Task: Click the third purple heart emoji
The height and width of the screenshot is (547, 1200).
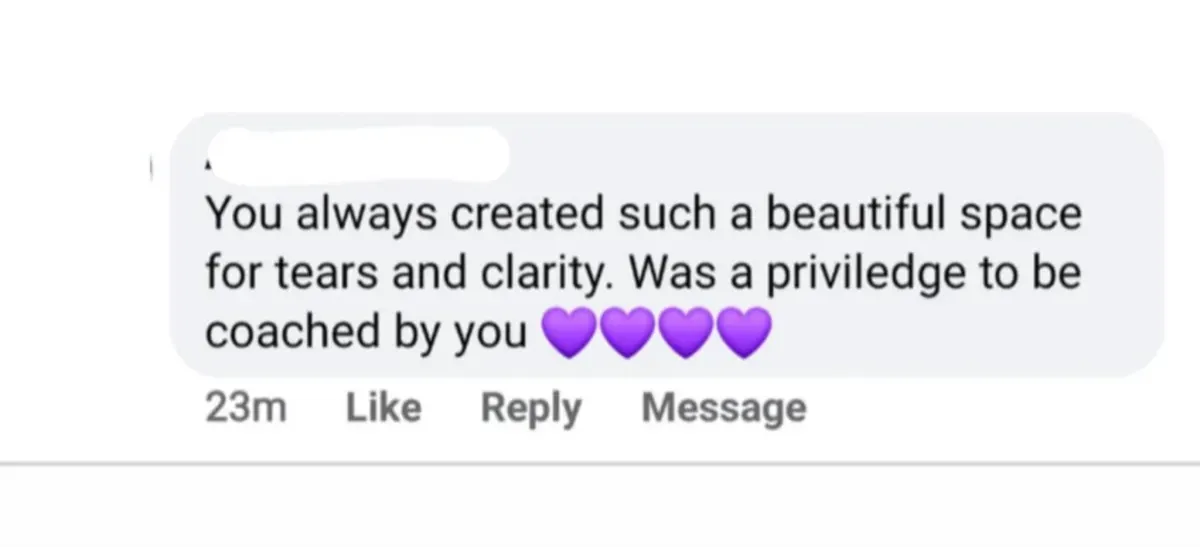Action: (x=688, y=333)
